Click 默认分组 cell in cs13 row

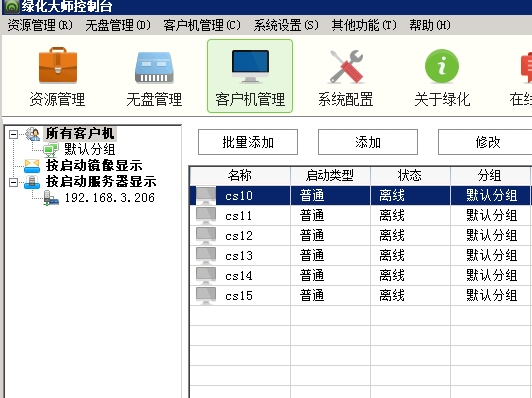coord(491,255)
